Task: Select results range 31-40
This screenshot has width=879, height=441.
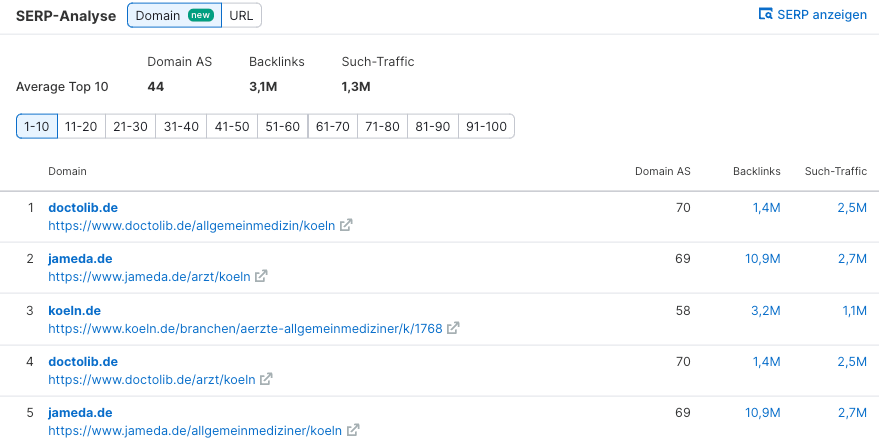Action: 181,126
